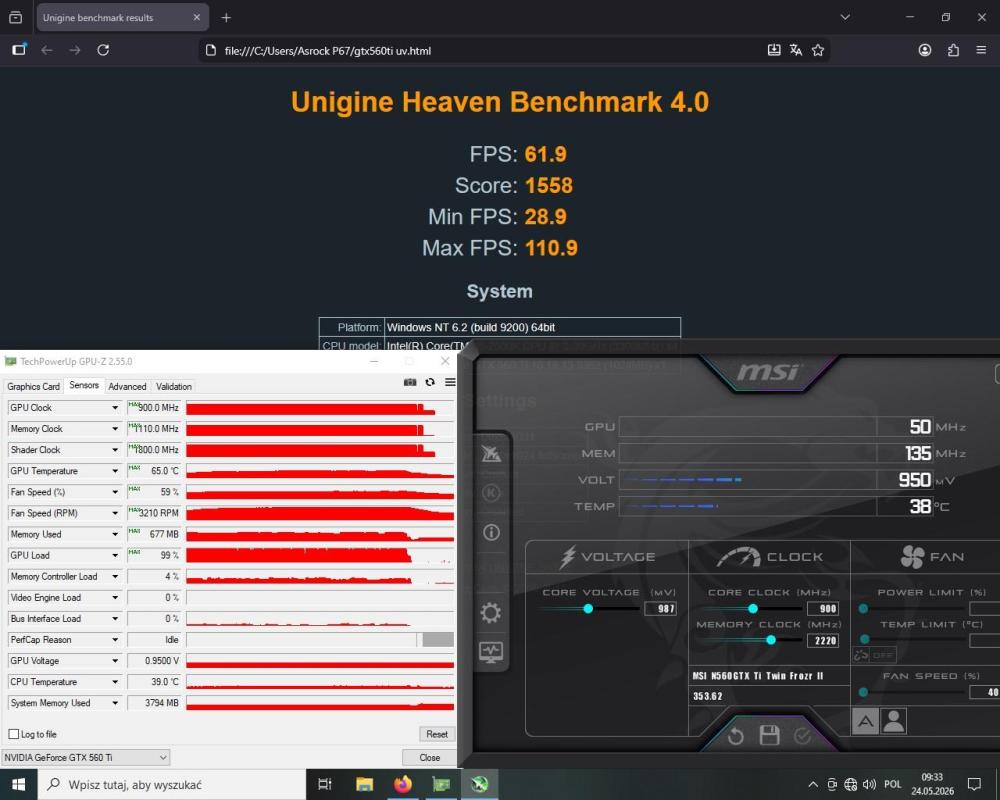Screen dimensions: 1000x800
Task: Save the Afterburner profile with the floppy icon
Action: (x=769, y=735)
